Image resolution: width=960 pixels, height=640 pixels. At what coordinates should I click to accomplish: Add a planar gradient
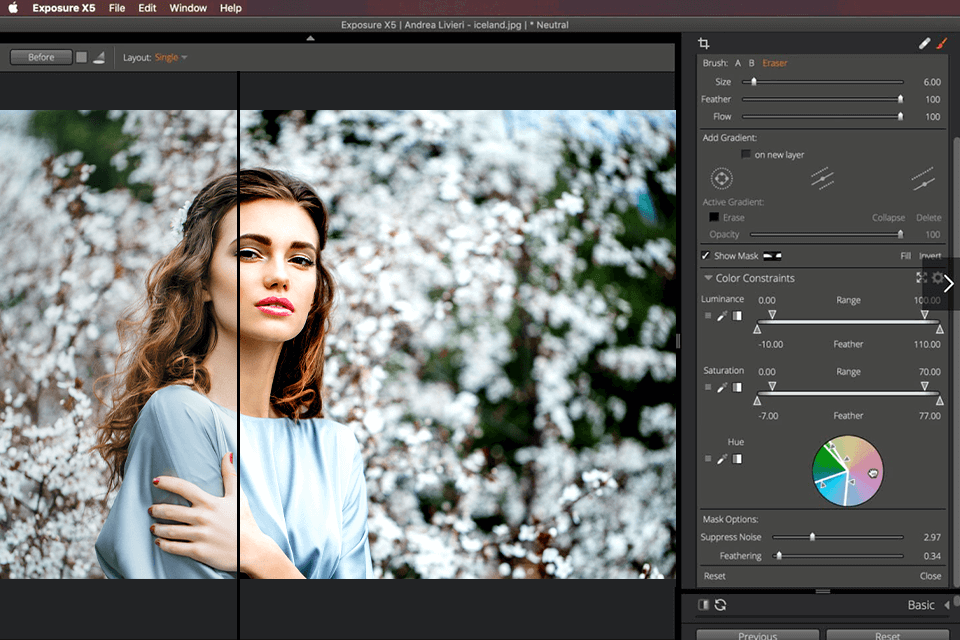[822, 177]
